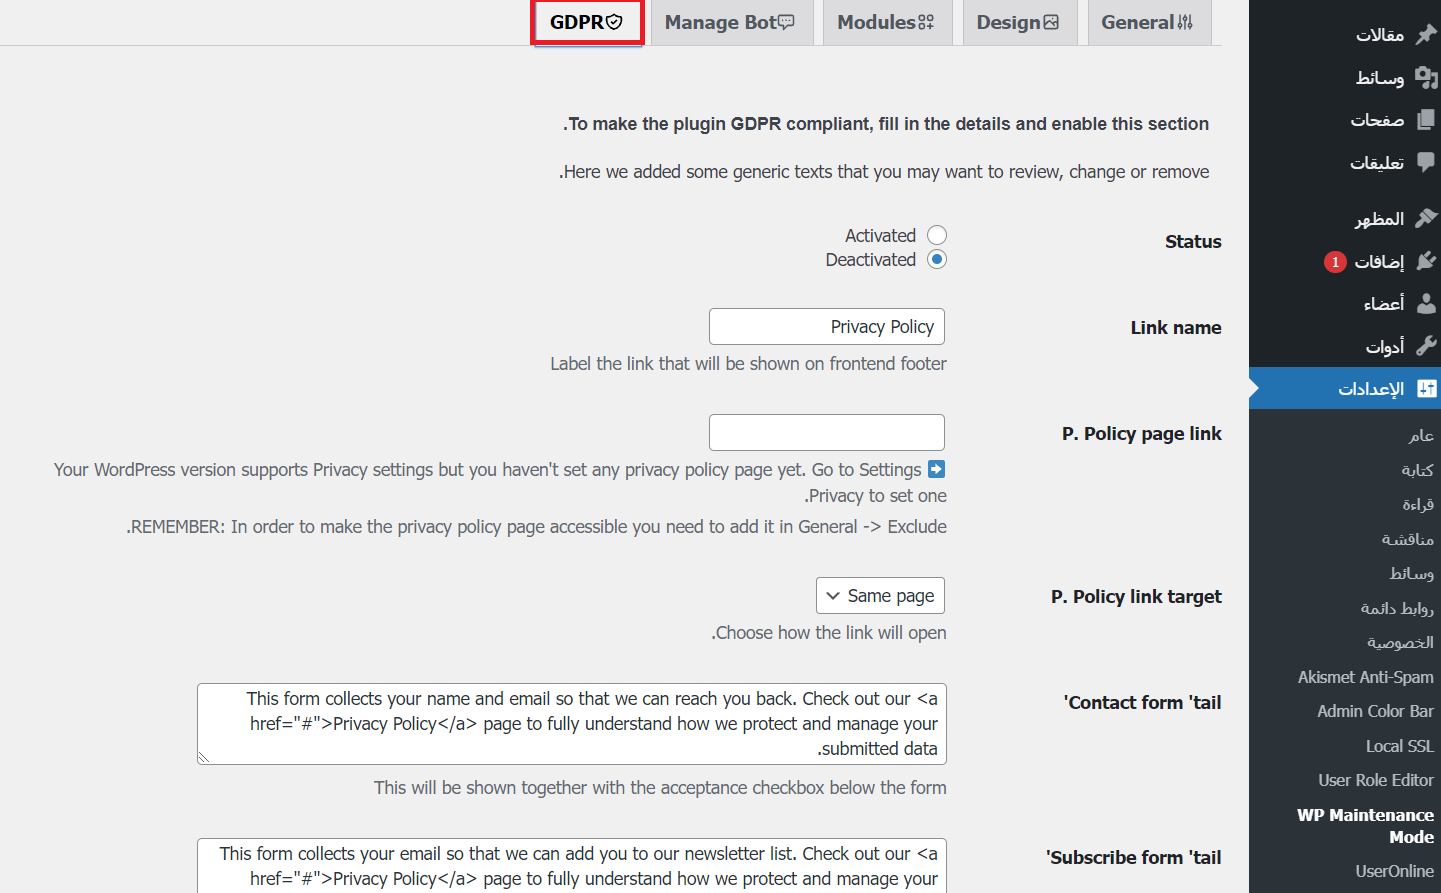
Task: Click the blue arrow icon before Go to Settings
Action: [x=936, y=469]
